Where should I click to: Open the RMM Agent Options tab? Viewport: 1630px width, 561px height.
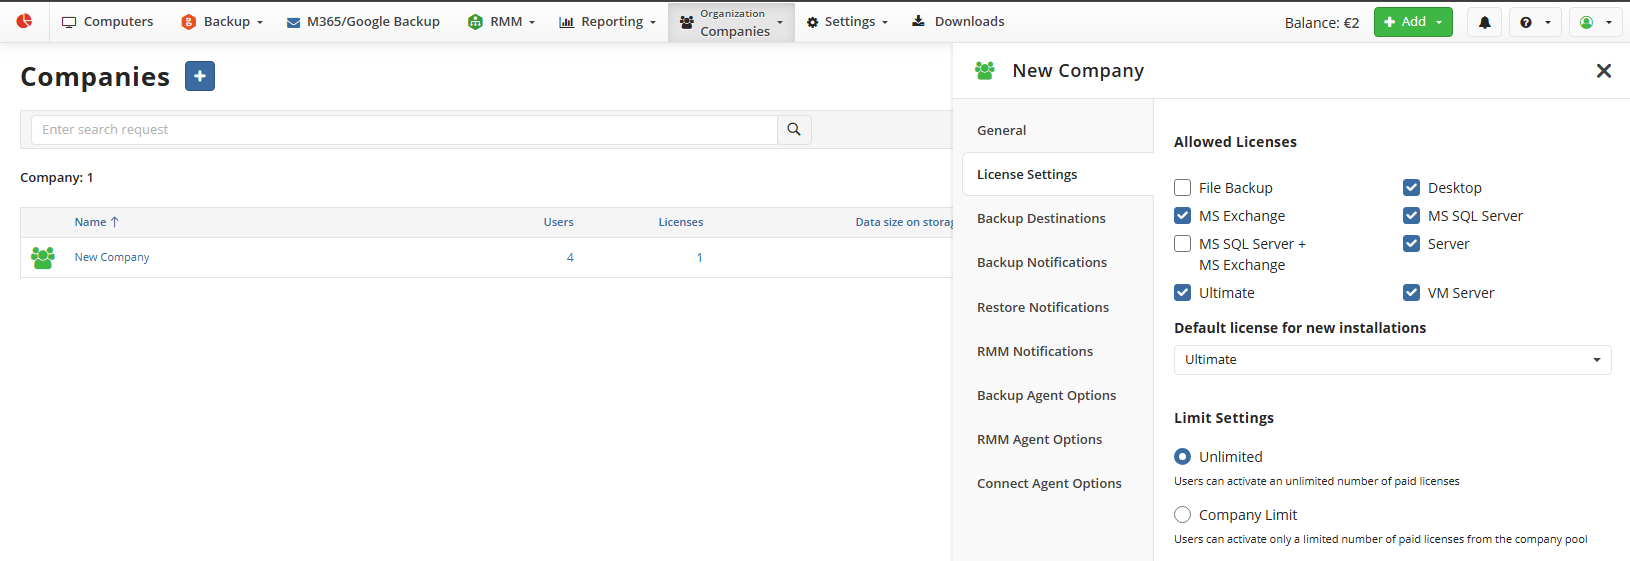click(x=1039, y=439)
